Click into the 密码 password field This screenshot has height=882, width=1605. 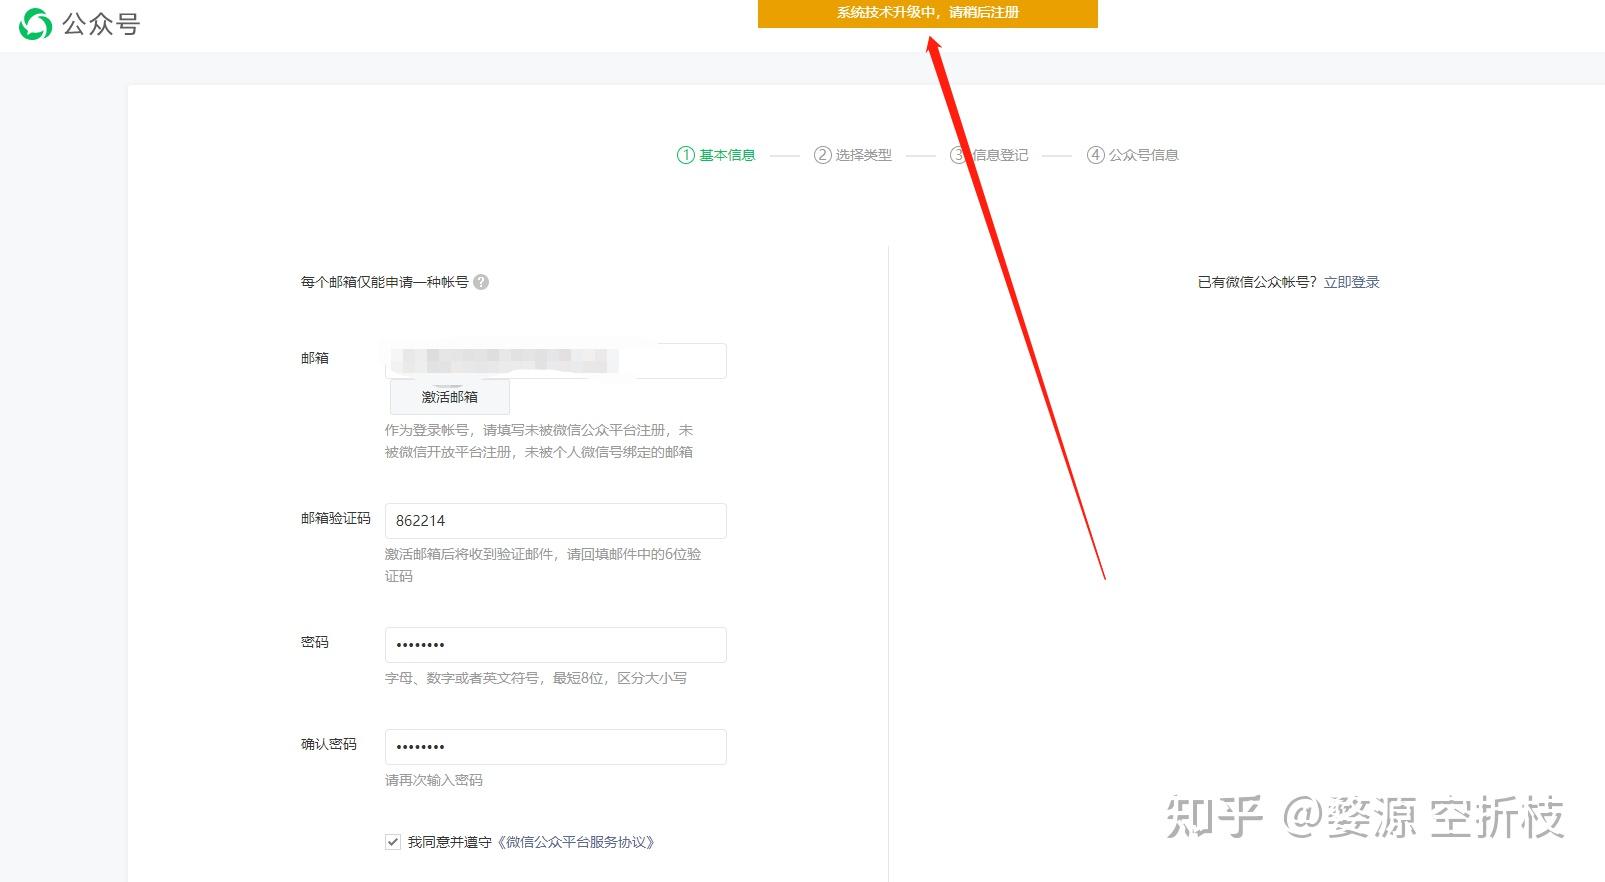click(556, 645)
